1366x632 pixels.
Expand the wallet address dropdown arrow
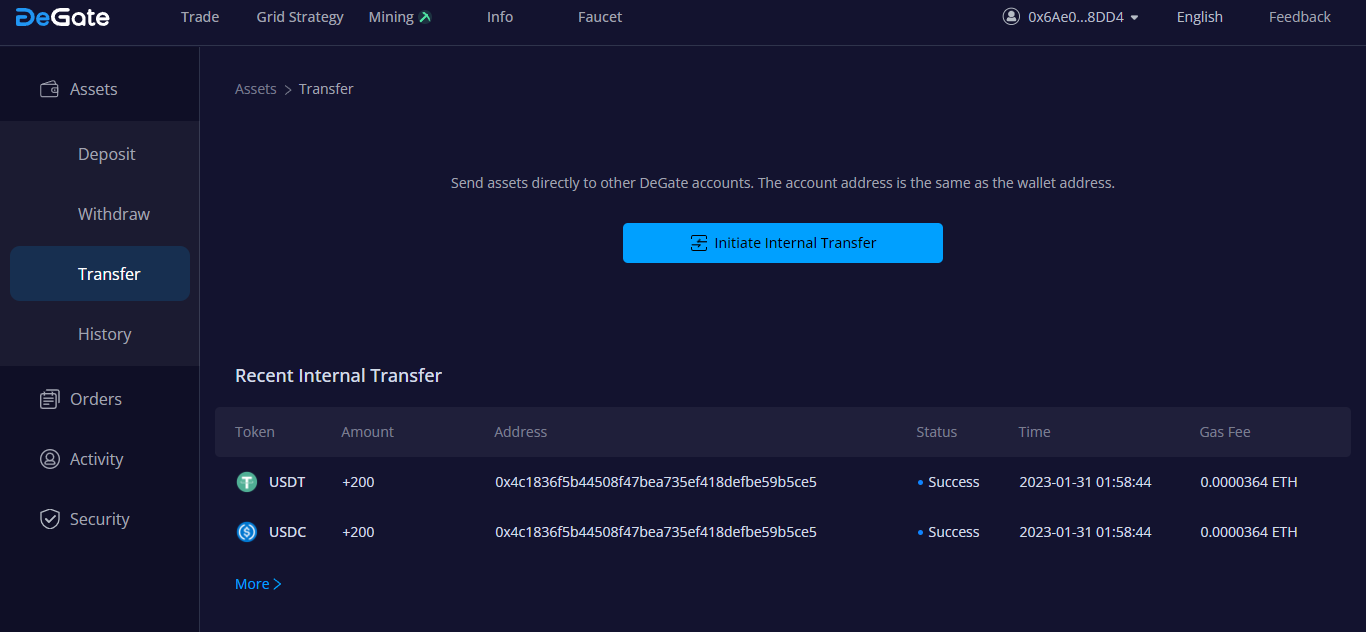point(1134,18)
